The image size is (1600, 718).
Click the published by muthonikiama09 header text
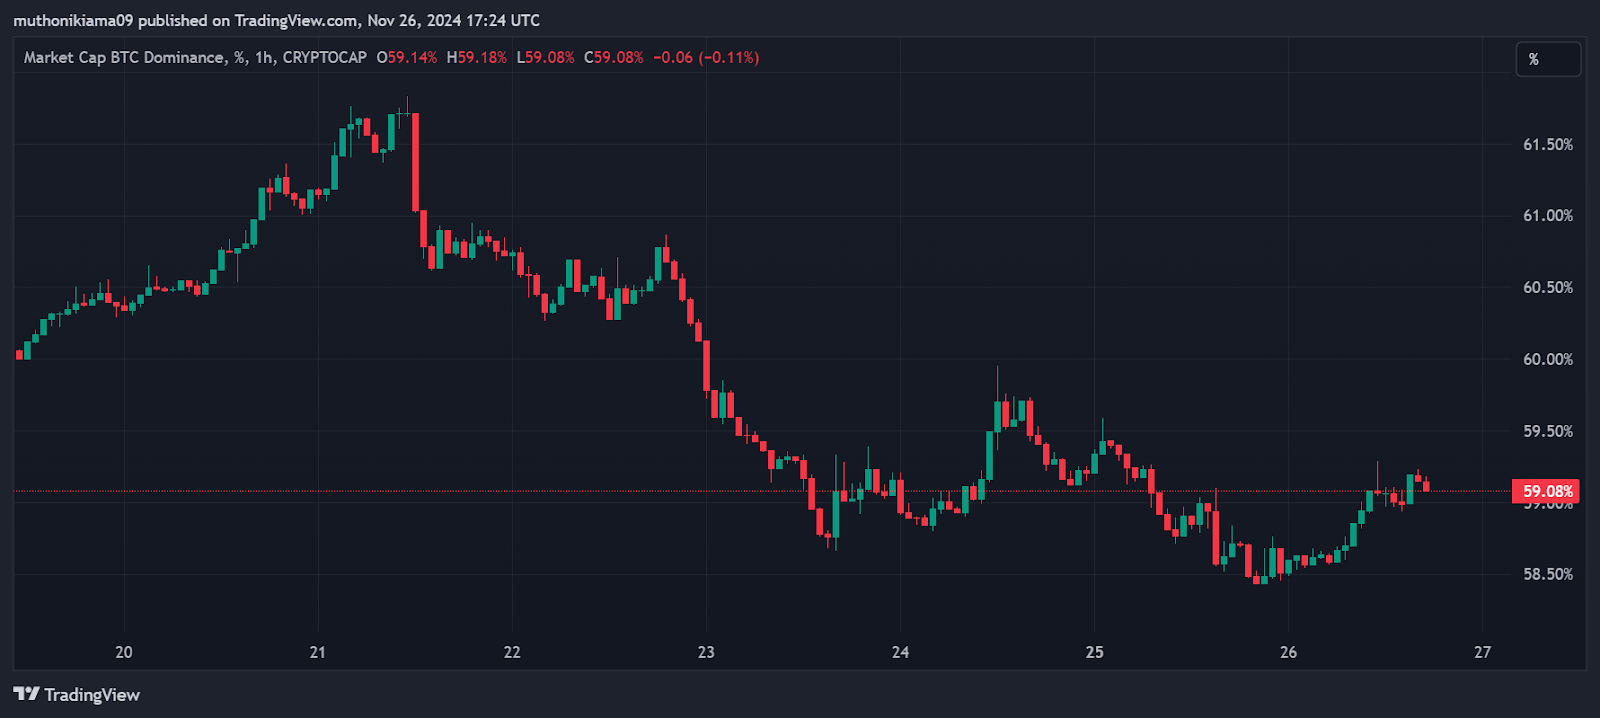pos(277,20)
